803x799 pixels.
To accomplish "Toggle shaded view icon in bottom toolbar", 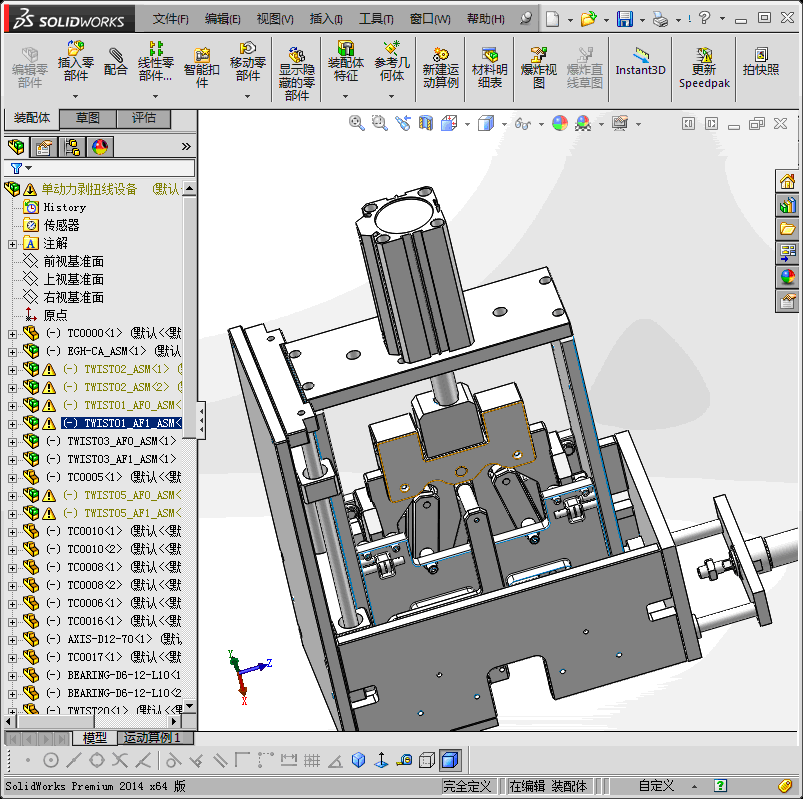I will coord(450,760).
